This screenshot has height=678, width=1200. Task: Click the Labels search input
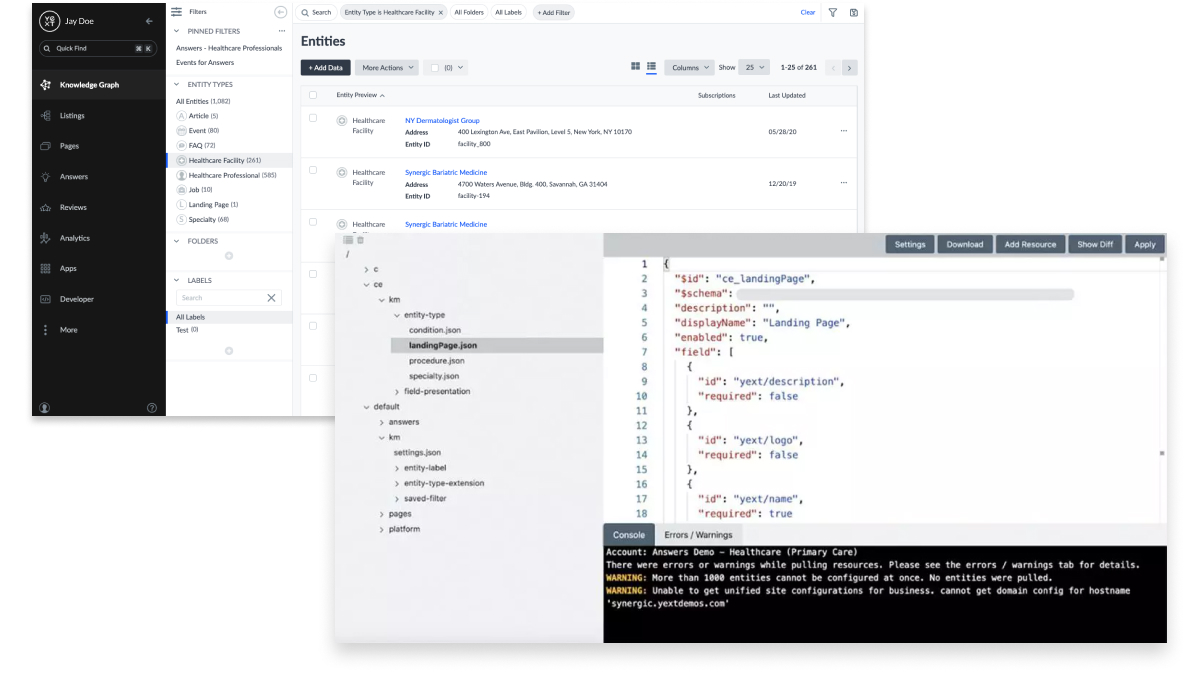coord(219,298)
